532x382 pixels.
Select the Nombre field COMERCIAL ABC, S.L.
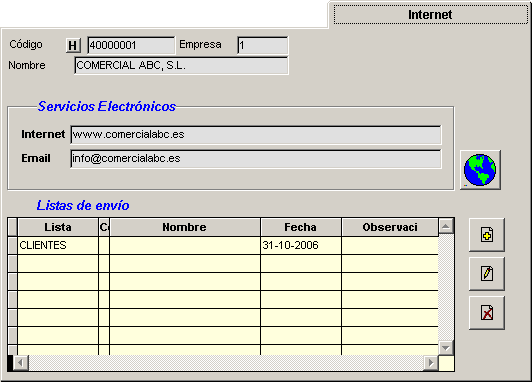point(181,65)
